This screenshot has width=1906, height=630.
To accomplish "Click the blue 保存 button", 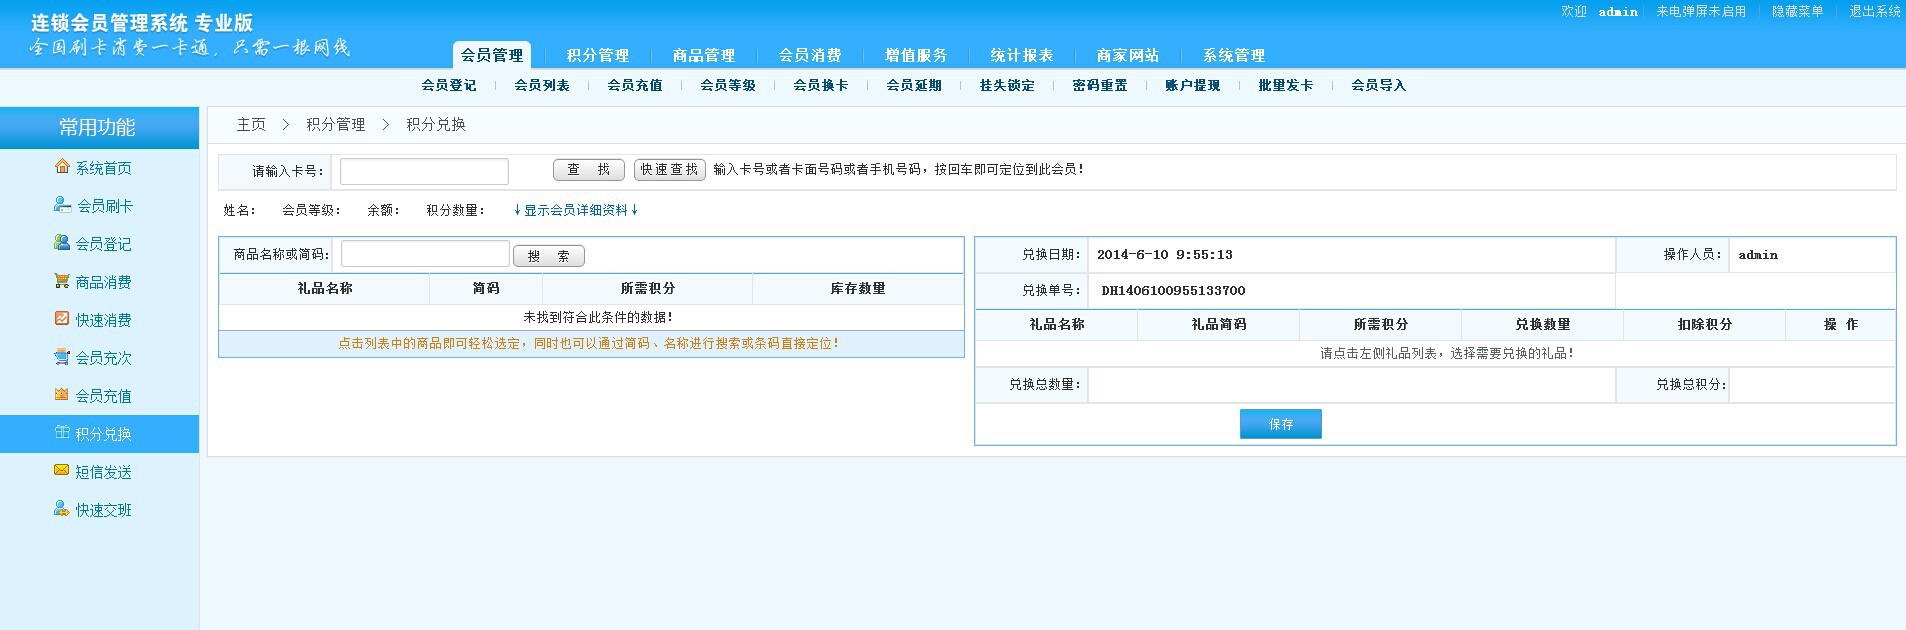I will [x=1281, y=424].
